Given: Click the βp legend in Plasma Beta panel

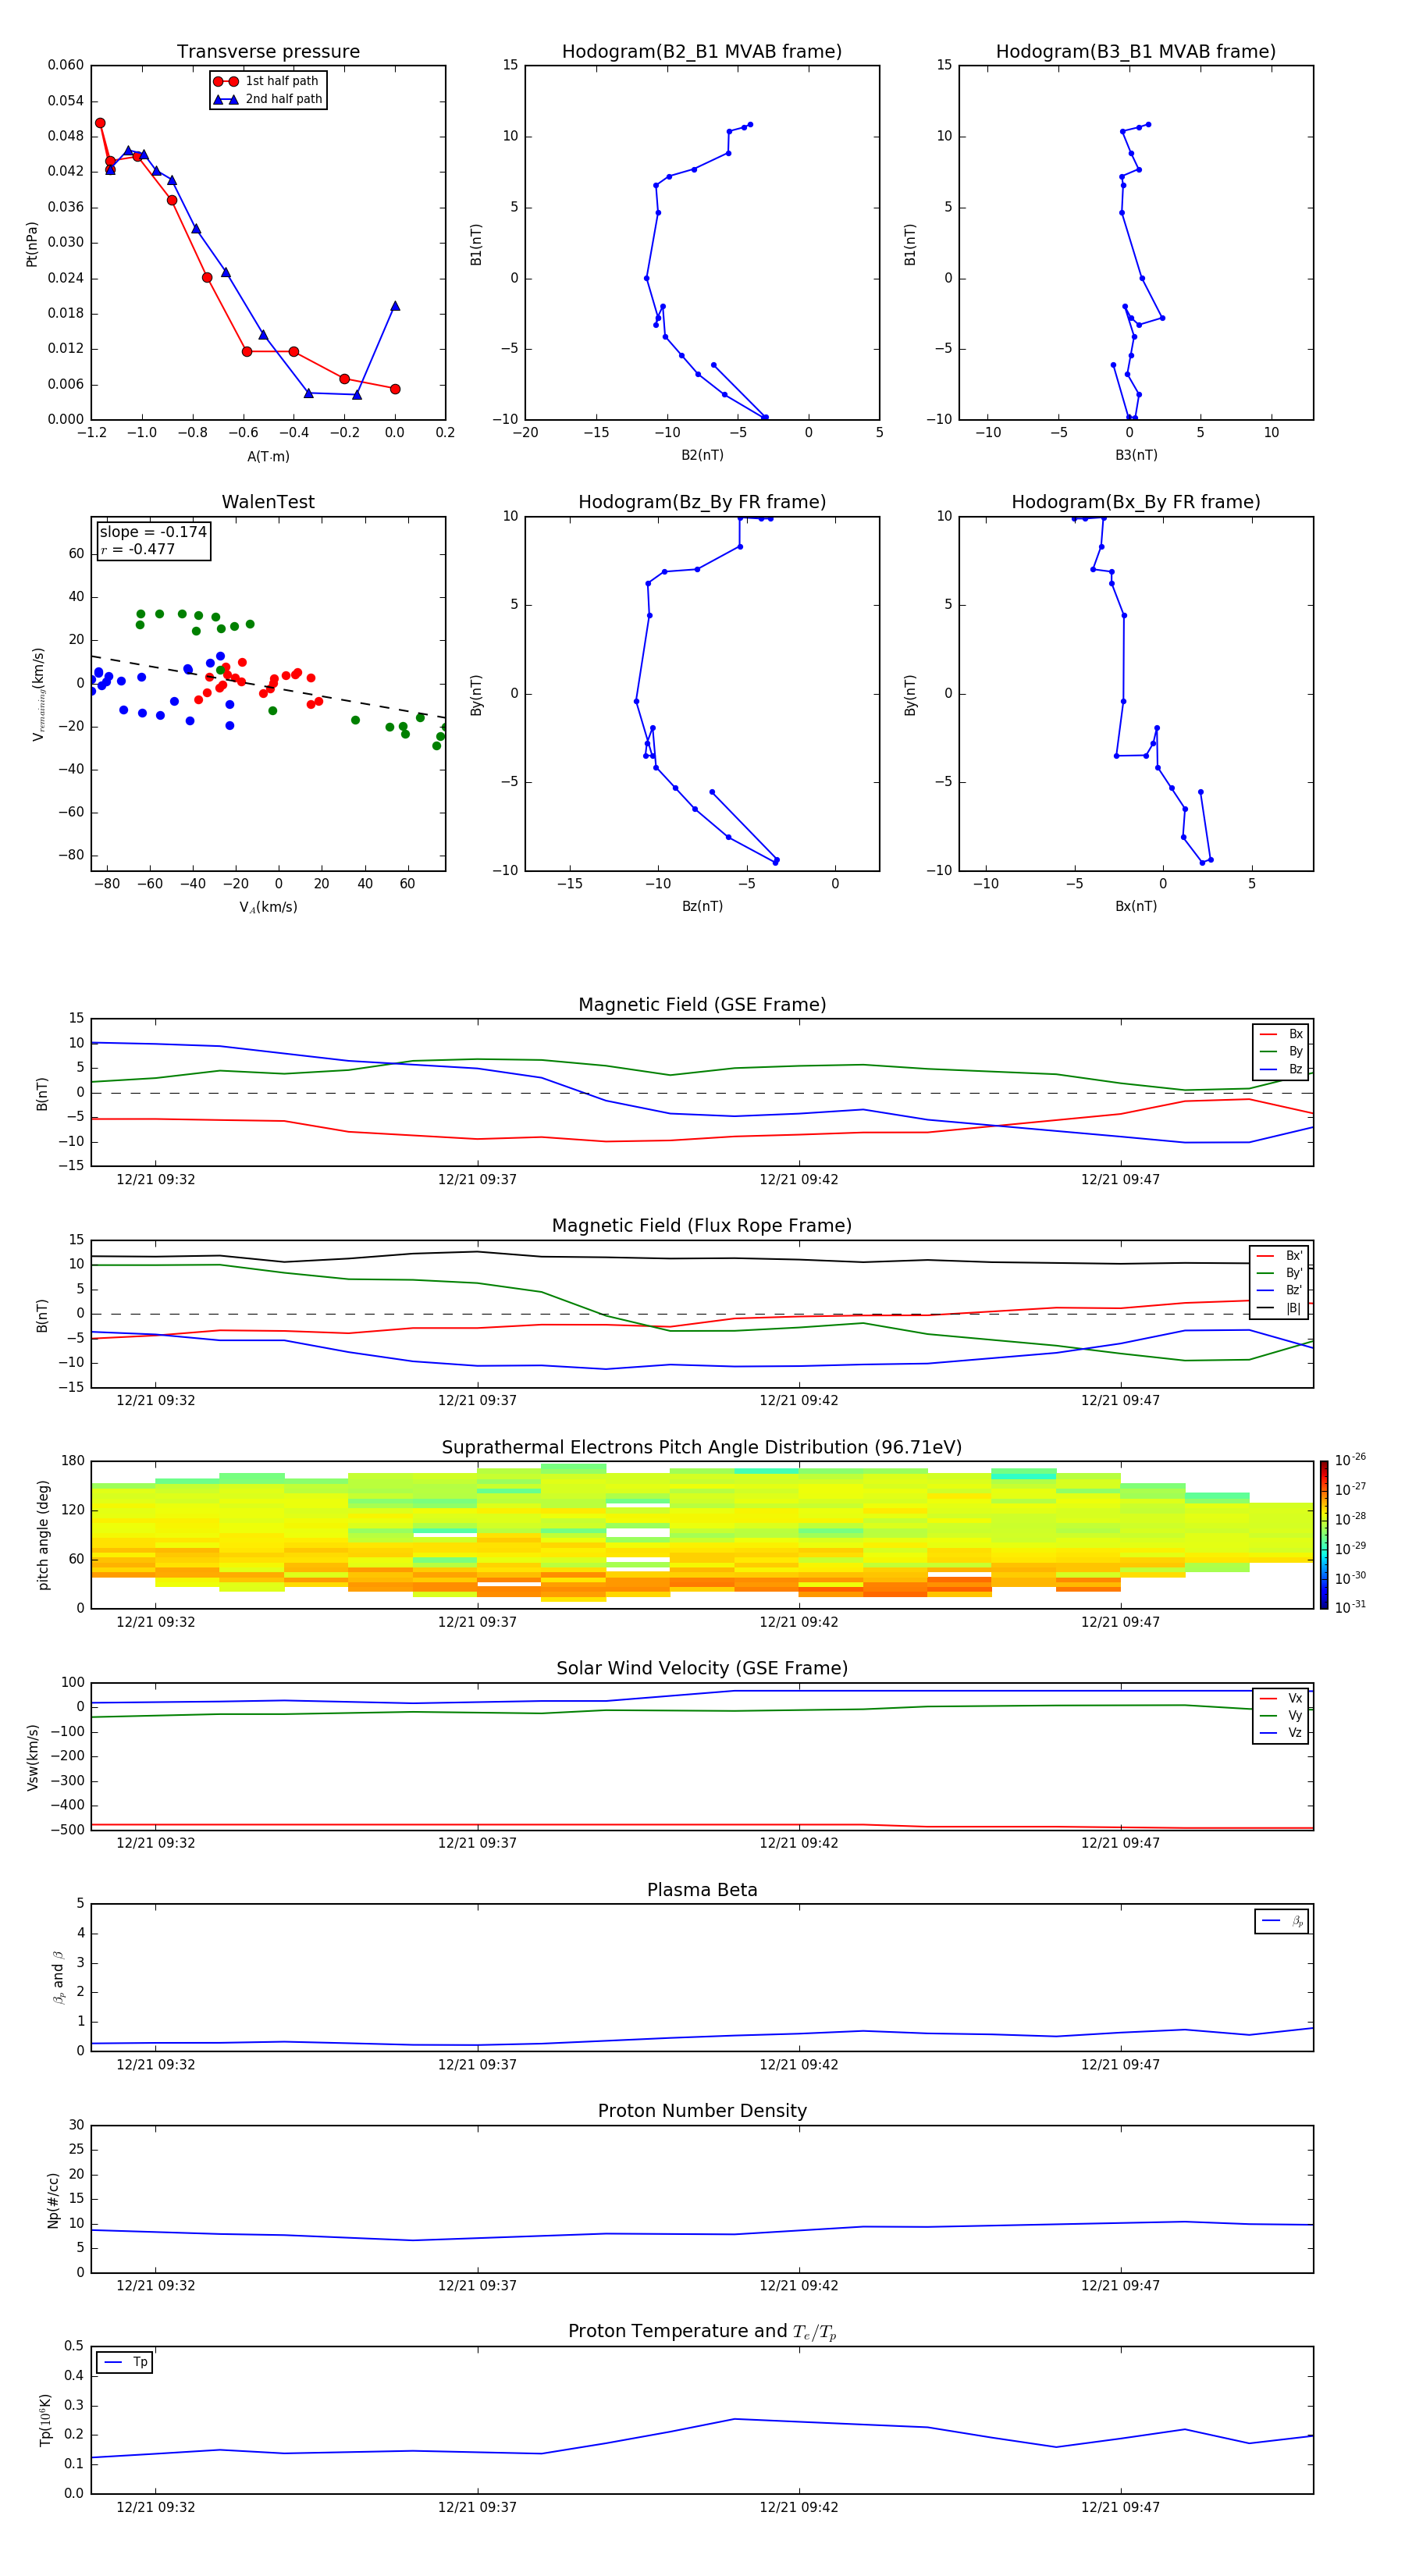Looking at the screenshot, I should point(1296,1921).
